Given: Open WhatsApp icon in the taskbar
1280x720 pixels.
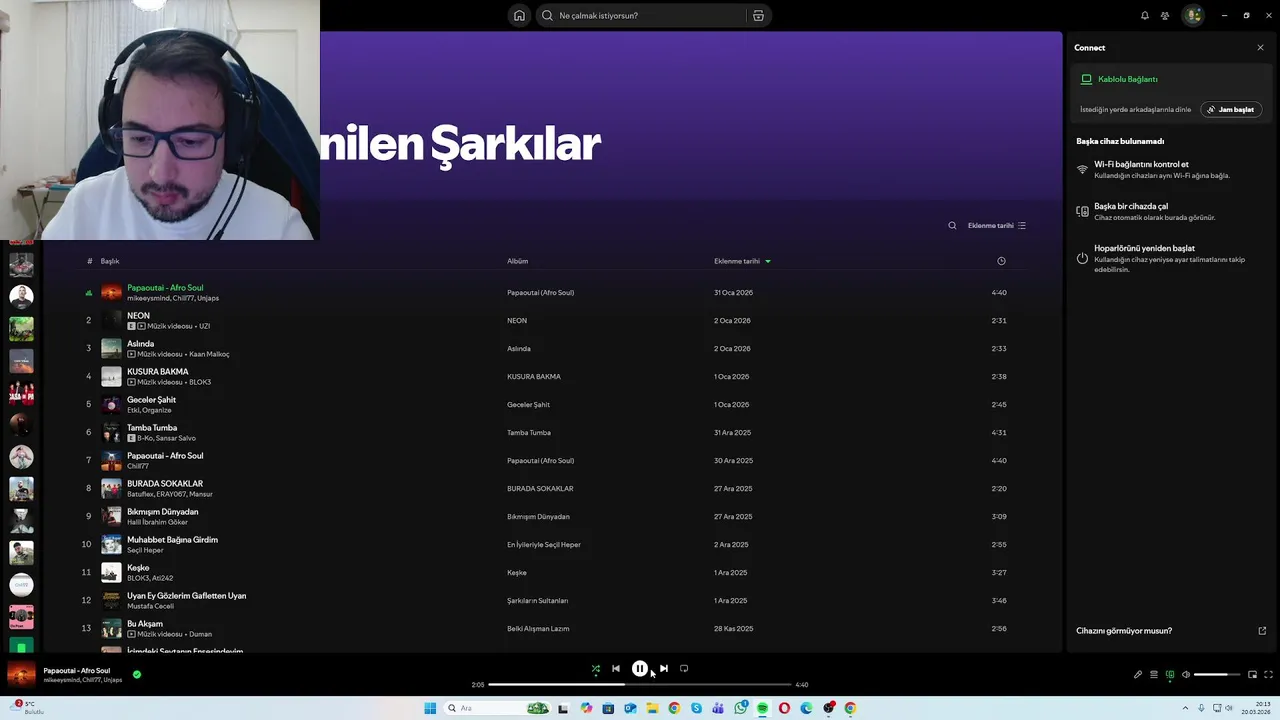Looking at the screenshot, I should coord(740,708).
